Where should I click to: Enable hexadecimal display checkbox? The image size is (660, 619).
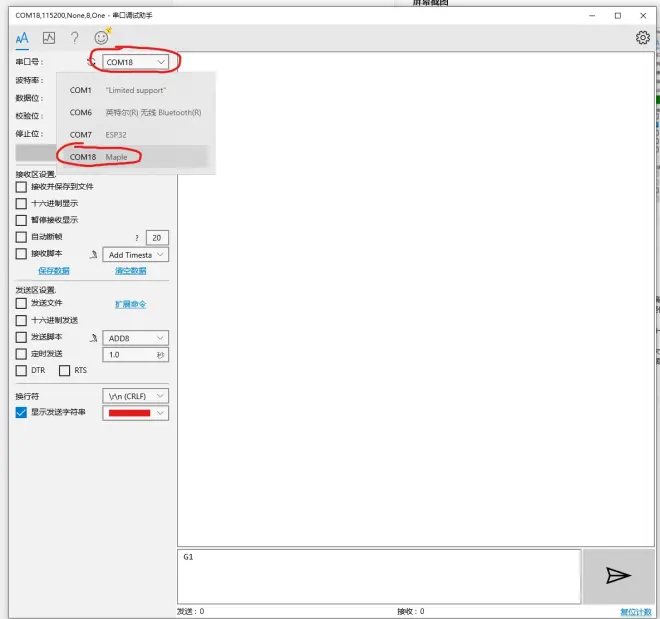pyautogui.click(x=21, y=204)
